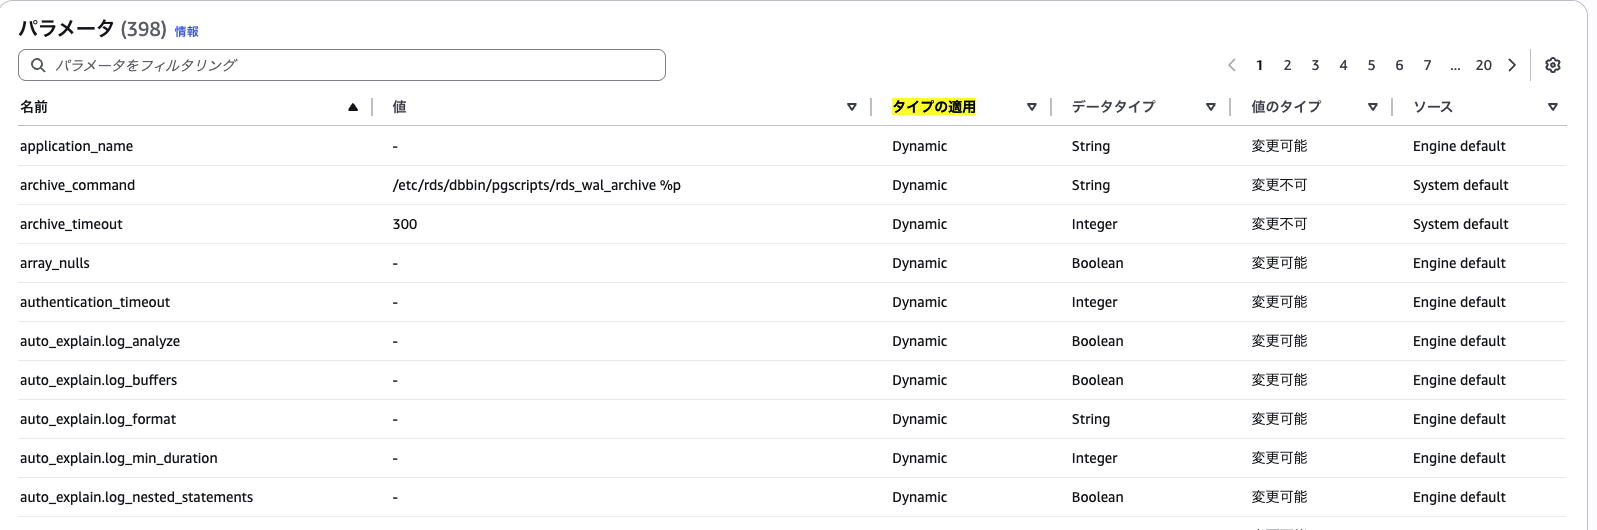Image resolution: width=1597 pixels, height=530 pixels.
Task: Go to page 5
Action: (x=1371, y=65)
